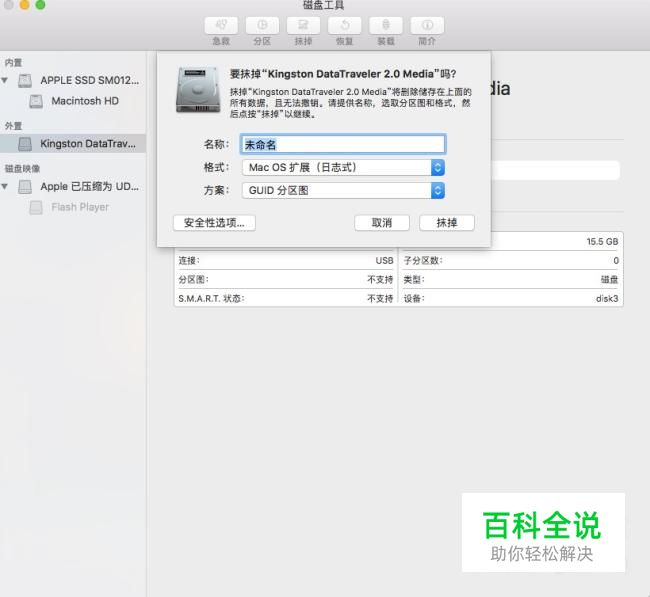Open the 方案 GUID 分区图 dropdown

[343, 190]
